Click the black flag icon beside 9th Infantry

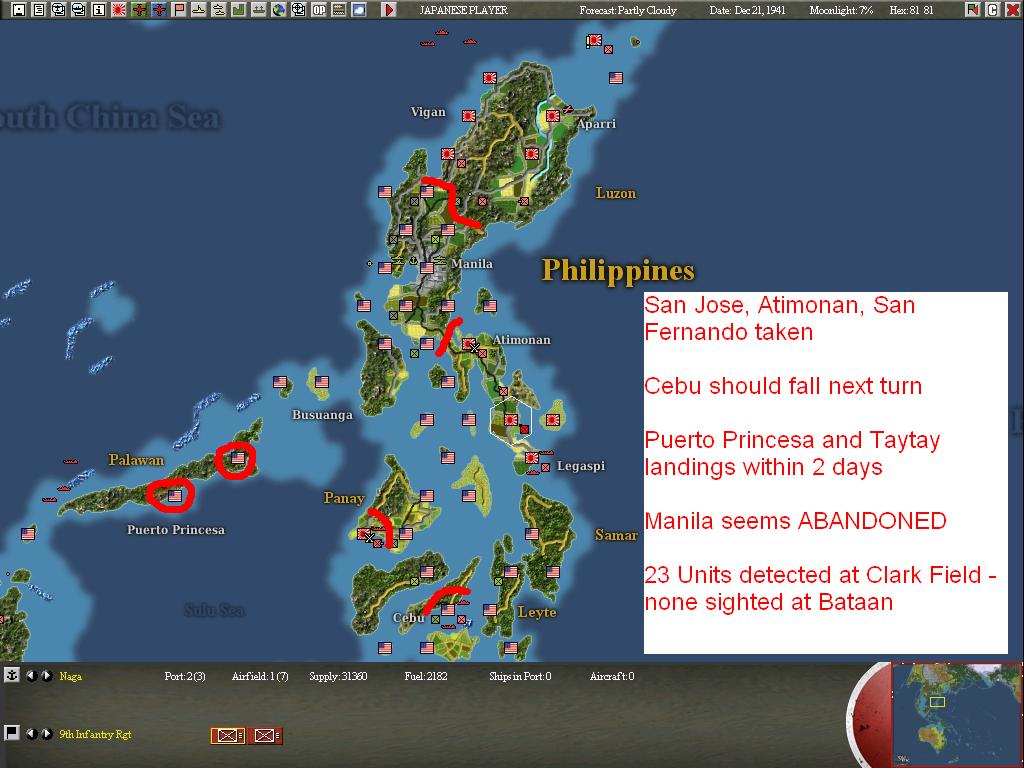click(x=12, y=733)
